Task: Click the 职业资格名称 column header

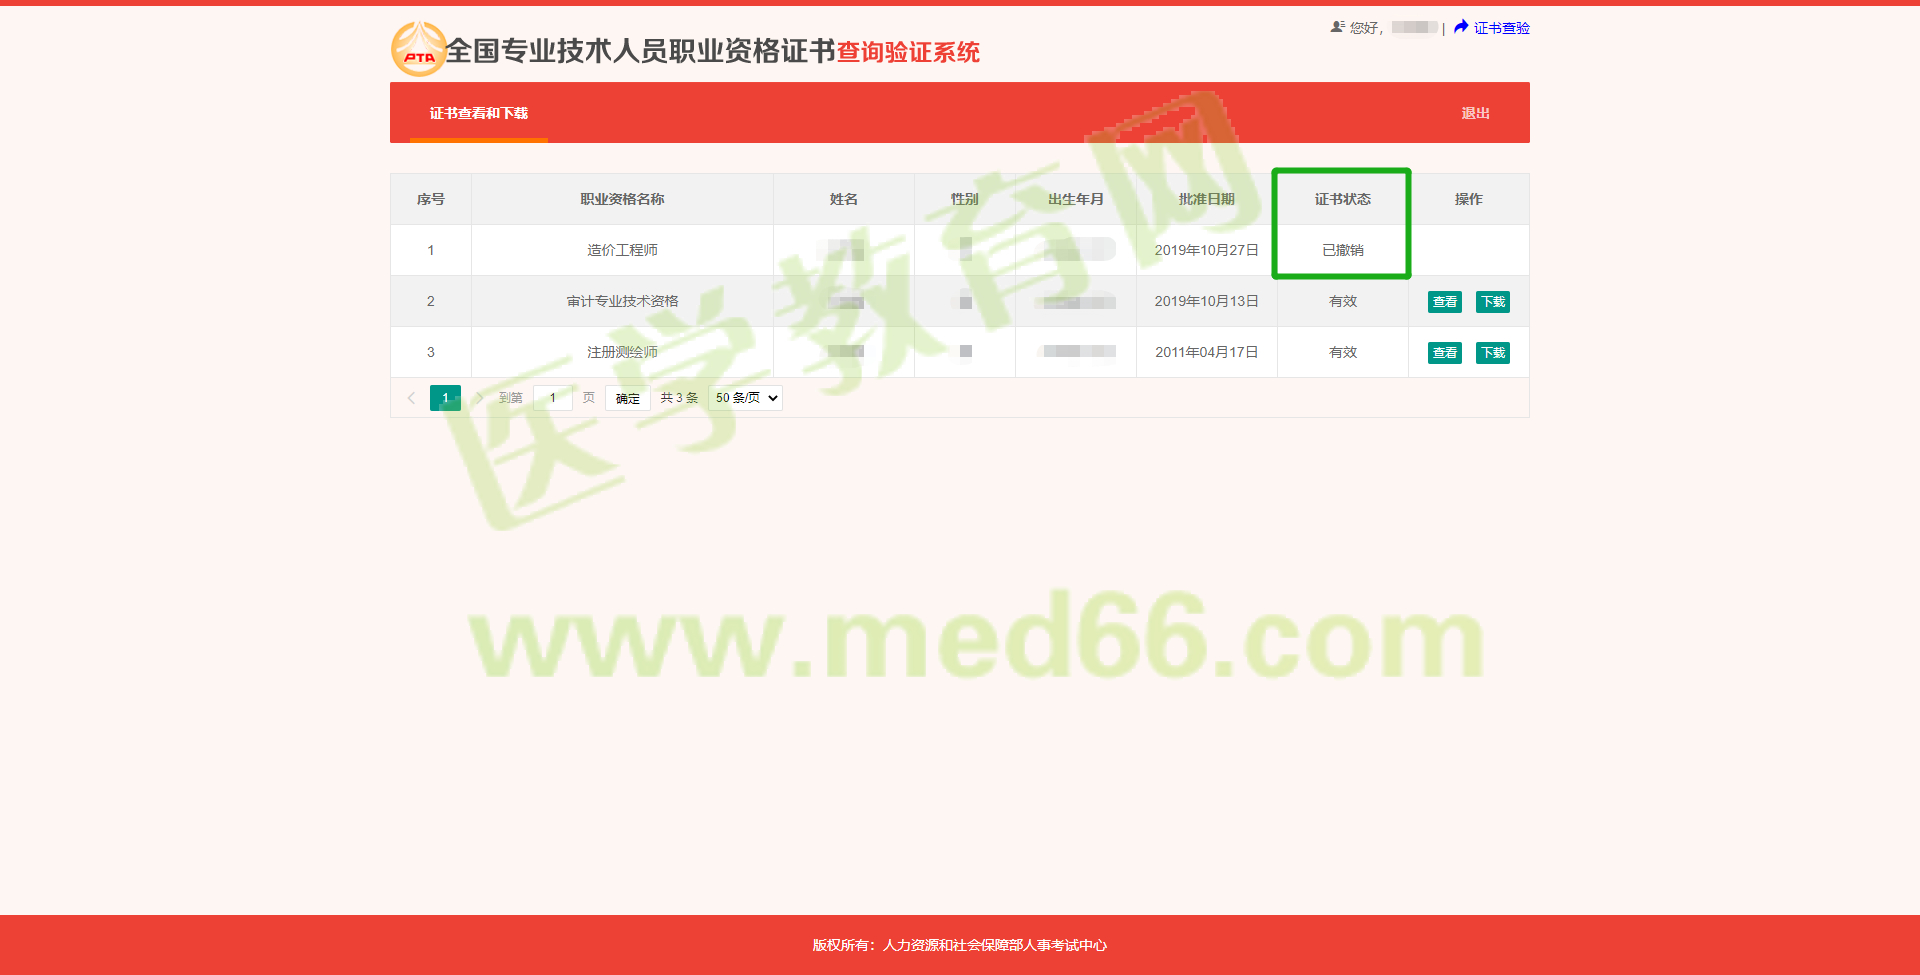Action: coord(622,199)
